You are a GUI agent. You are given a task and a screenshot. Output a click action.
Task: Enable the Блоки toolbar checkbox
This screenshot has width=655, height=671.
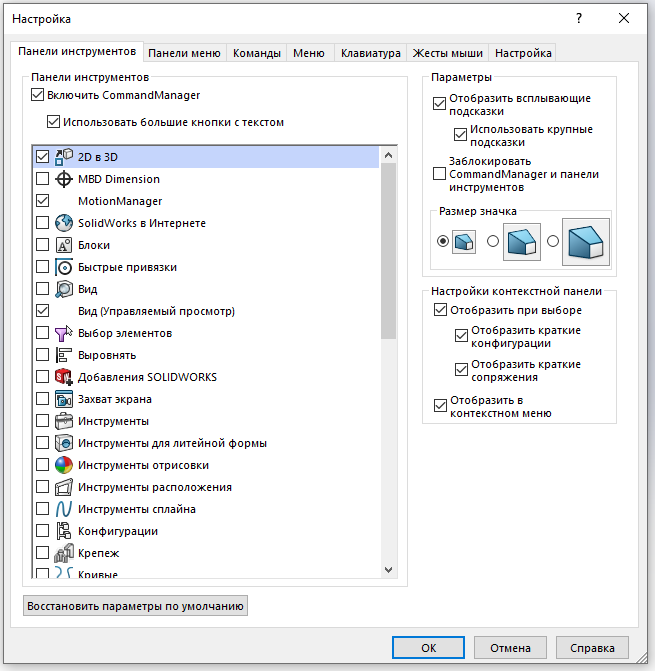(x=42, y=244)
